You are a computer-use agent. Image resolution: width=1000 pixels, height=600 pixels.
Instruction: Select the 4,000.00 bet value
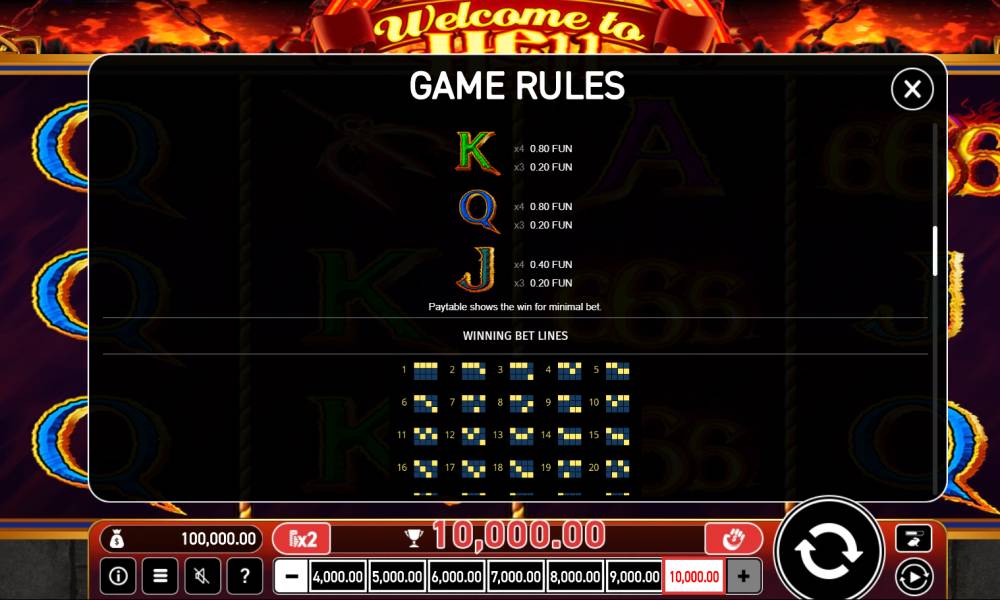click(x=338, y=576)
